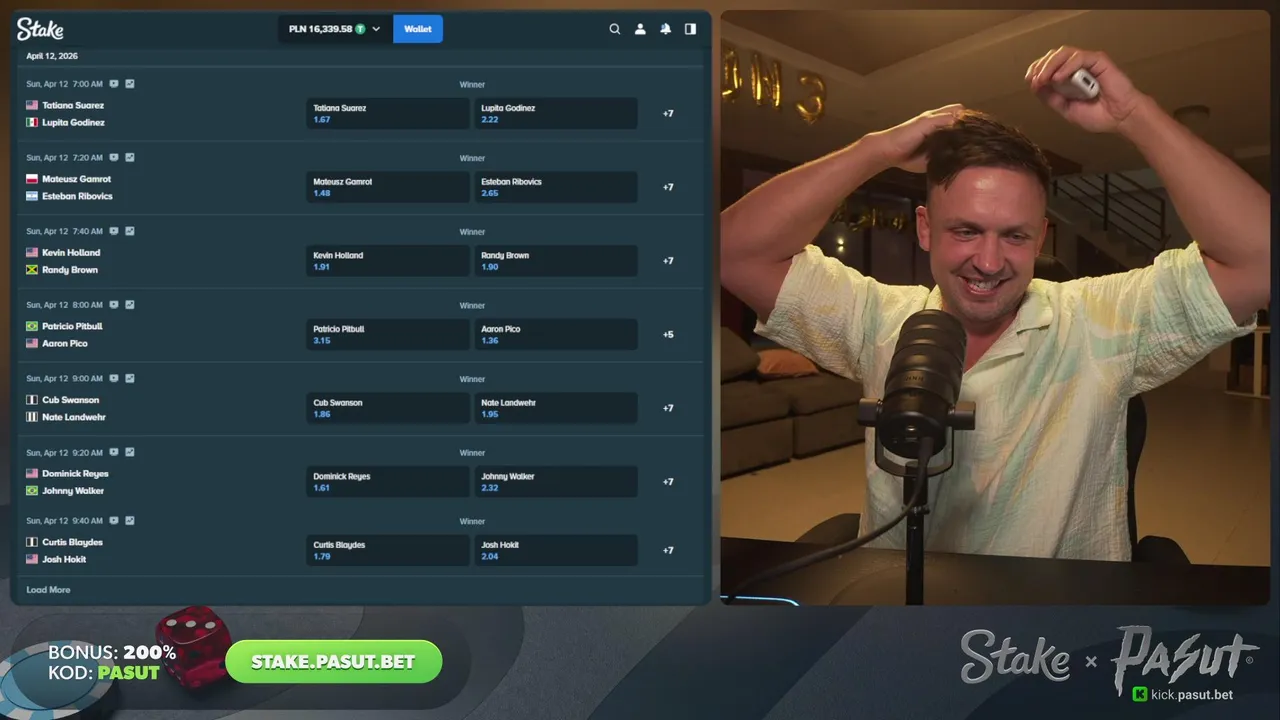Screen dimensions: 1280x720
Task: Open Tatiana Suarez name in left column
Action: [73, 105]
